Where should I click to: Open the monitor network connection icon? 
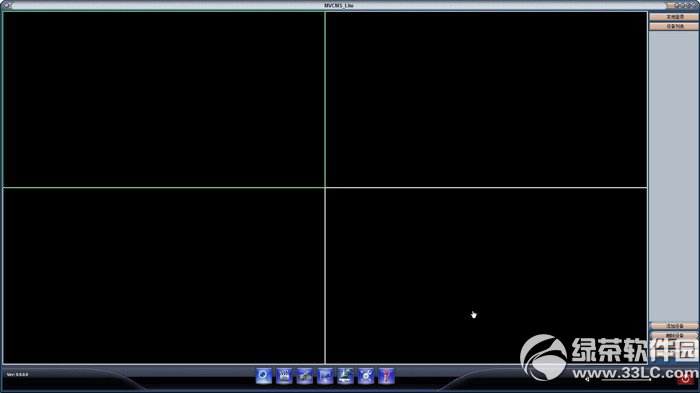click(346, 376)
